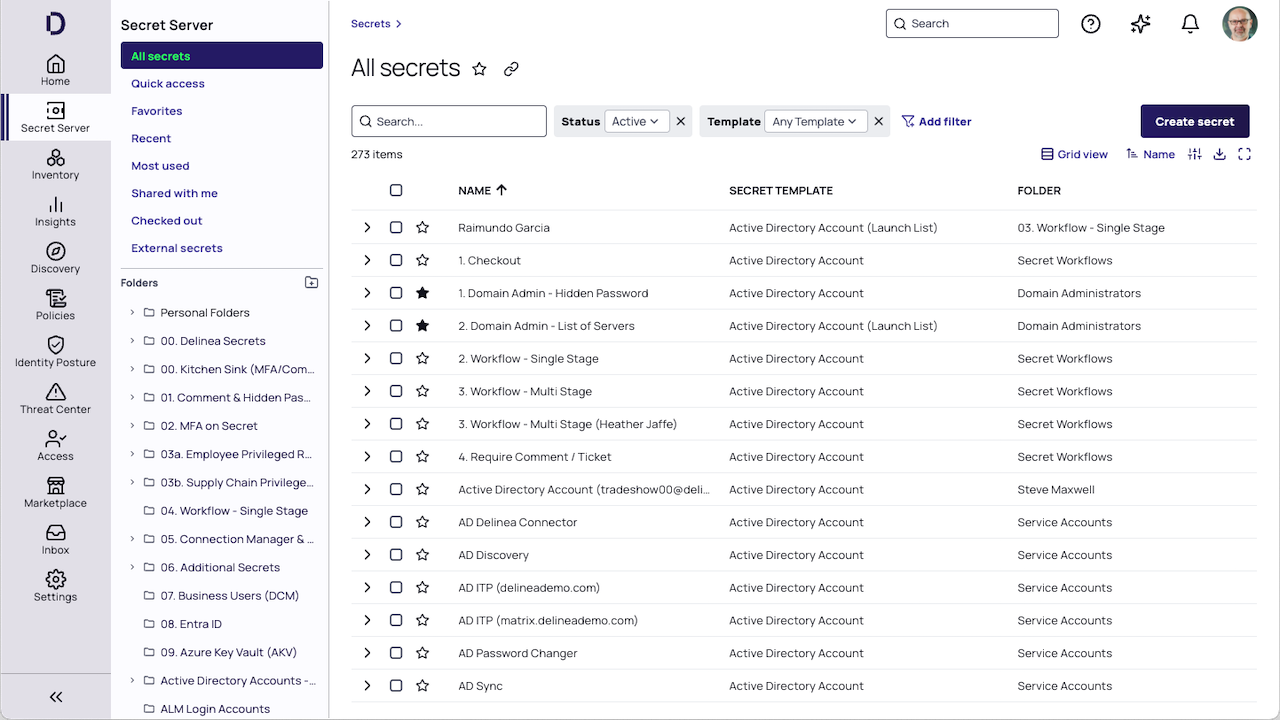Select All secrets in sidebar

point(222,56)
